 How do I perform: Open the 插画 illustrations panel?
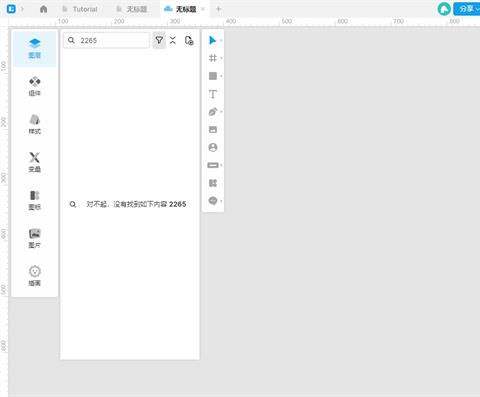(x=35, y=276)
